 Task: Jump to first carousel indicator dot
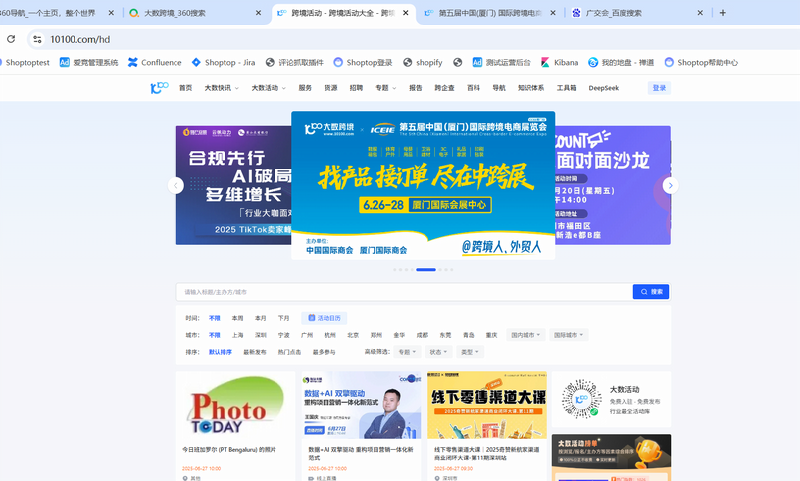[394, 269]
